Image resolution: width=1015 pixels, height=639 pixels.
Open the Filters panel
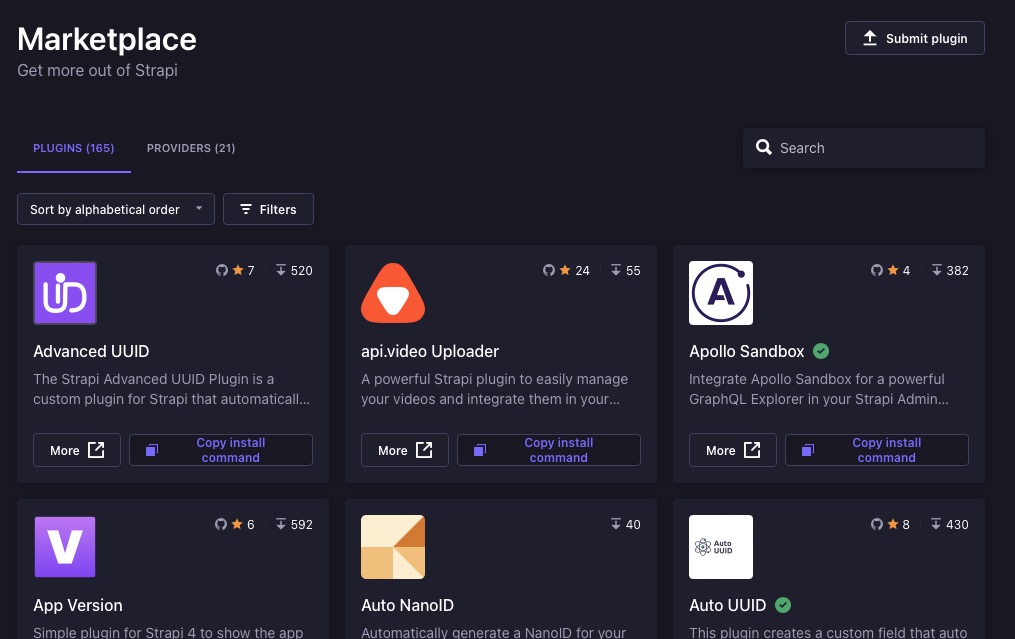coord(268,209)
